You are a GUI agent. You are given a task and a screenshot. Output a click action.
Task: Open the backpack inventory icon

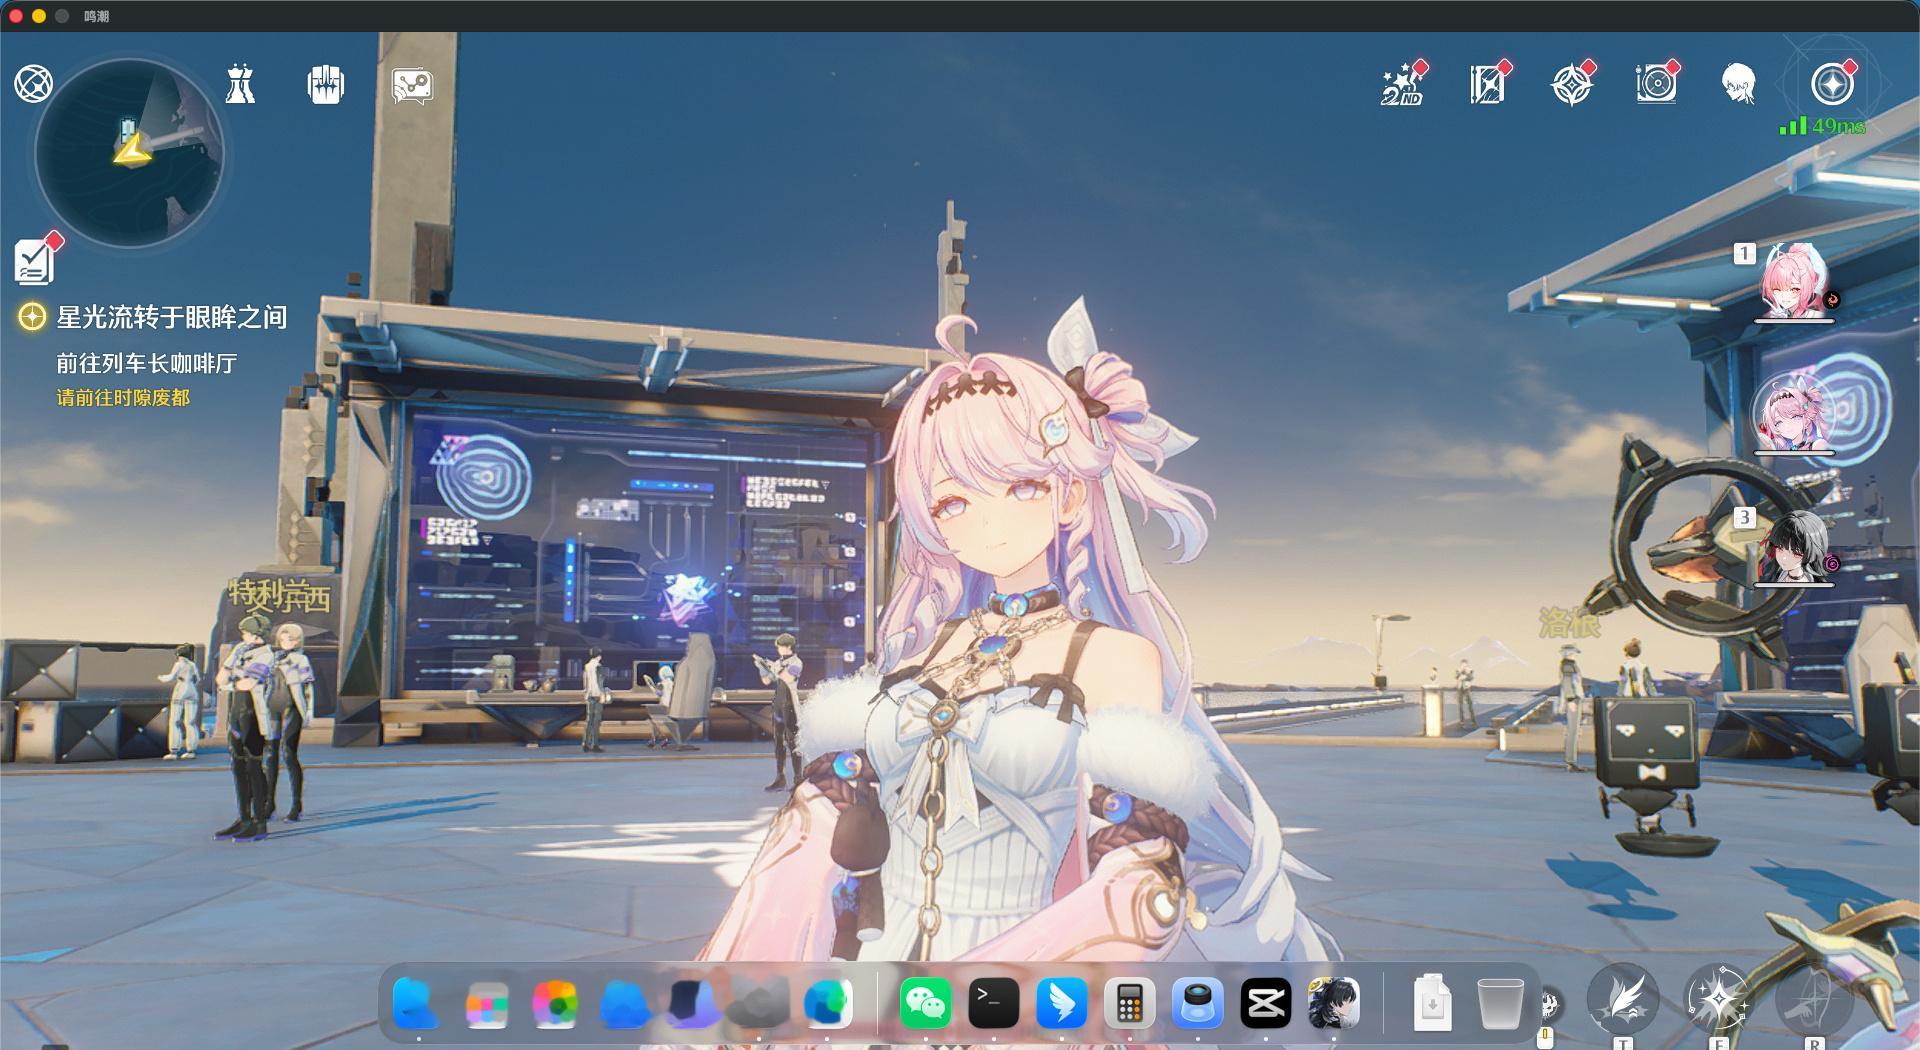pyautogui.click(x=326, y=85)
